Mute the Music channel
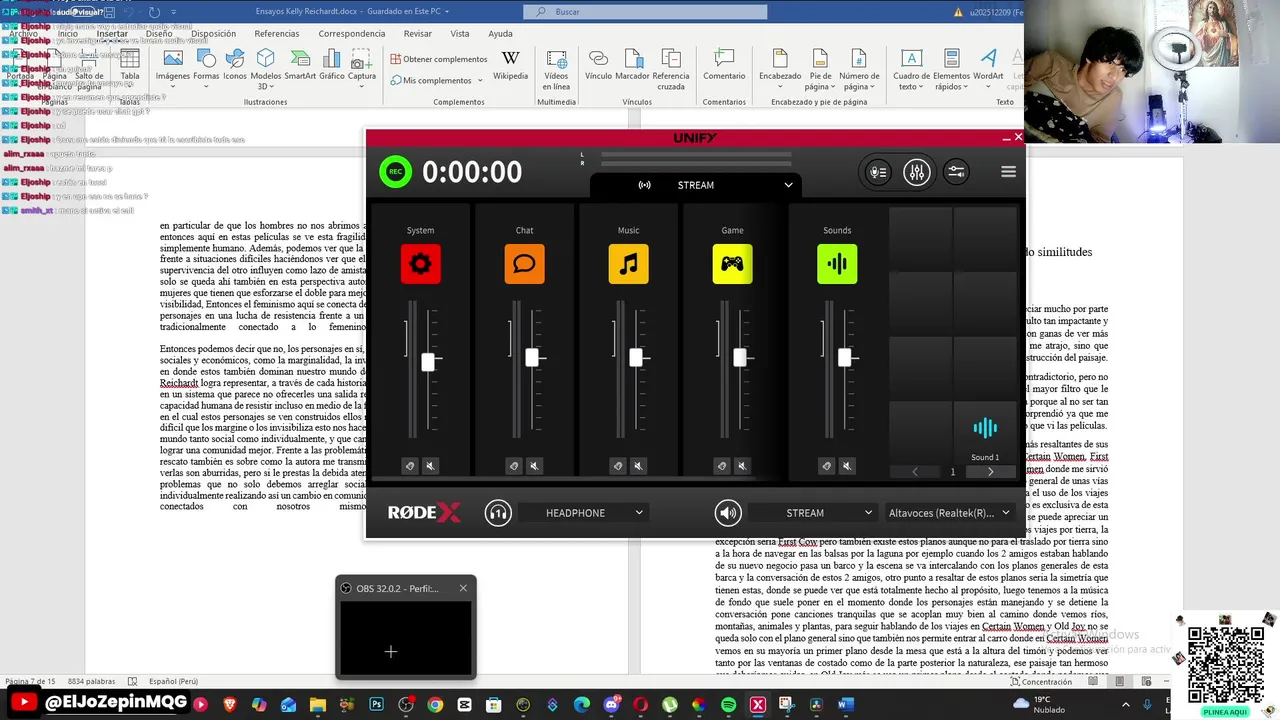 638,466
